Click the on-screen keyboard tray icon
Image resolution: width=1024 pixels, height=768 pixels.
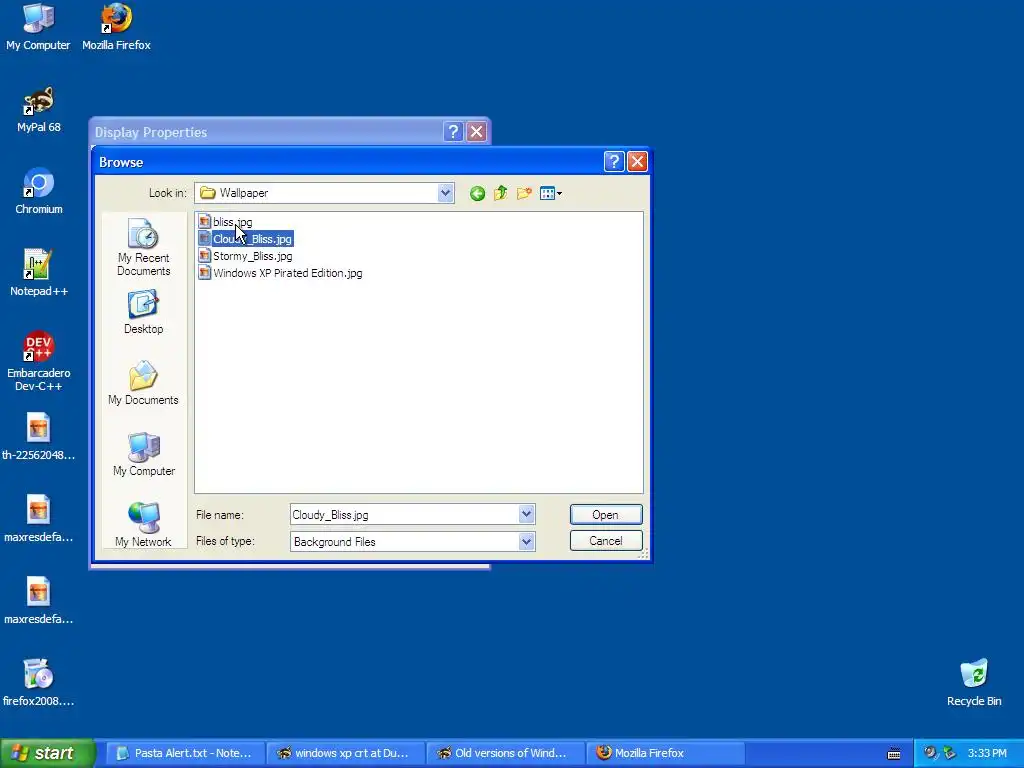(895, 754)
